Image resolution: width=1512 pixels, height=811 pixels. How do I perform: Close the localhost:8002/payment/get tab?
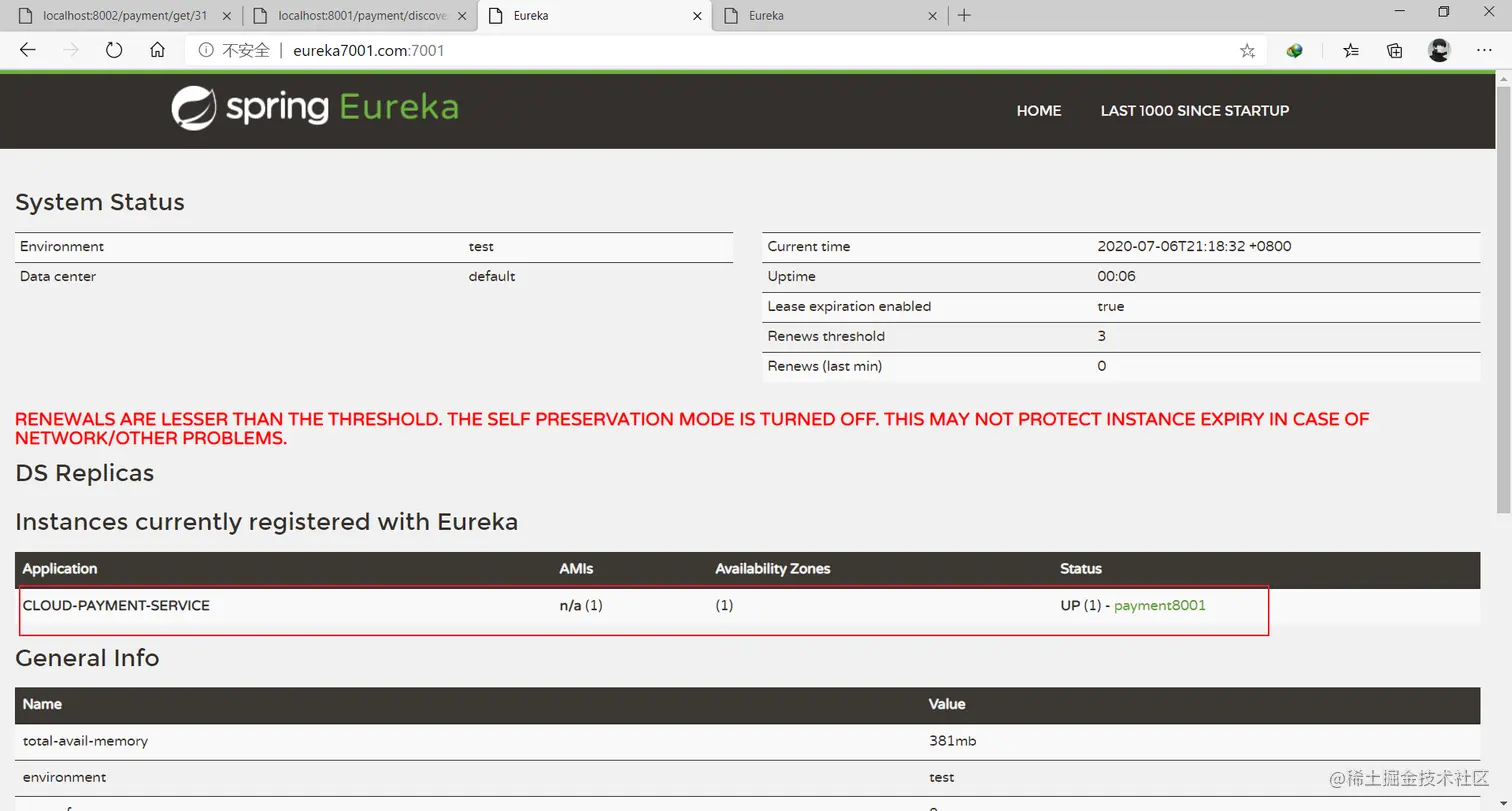click(226, 16)
